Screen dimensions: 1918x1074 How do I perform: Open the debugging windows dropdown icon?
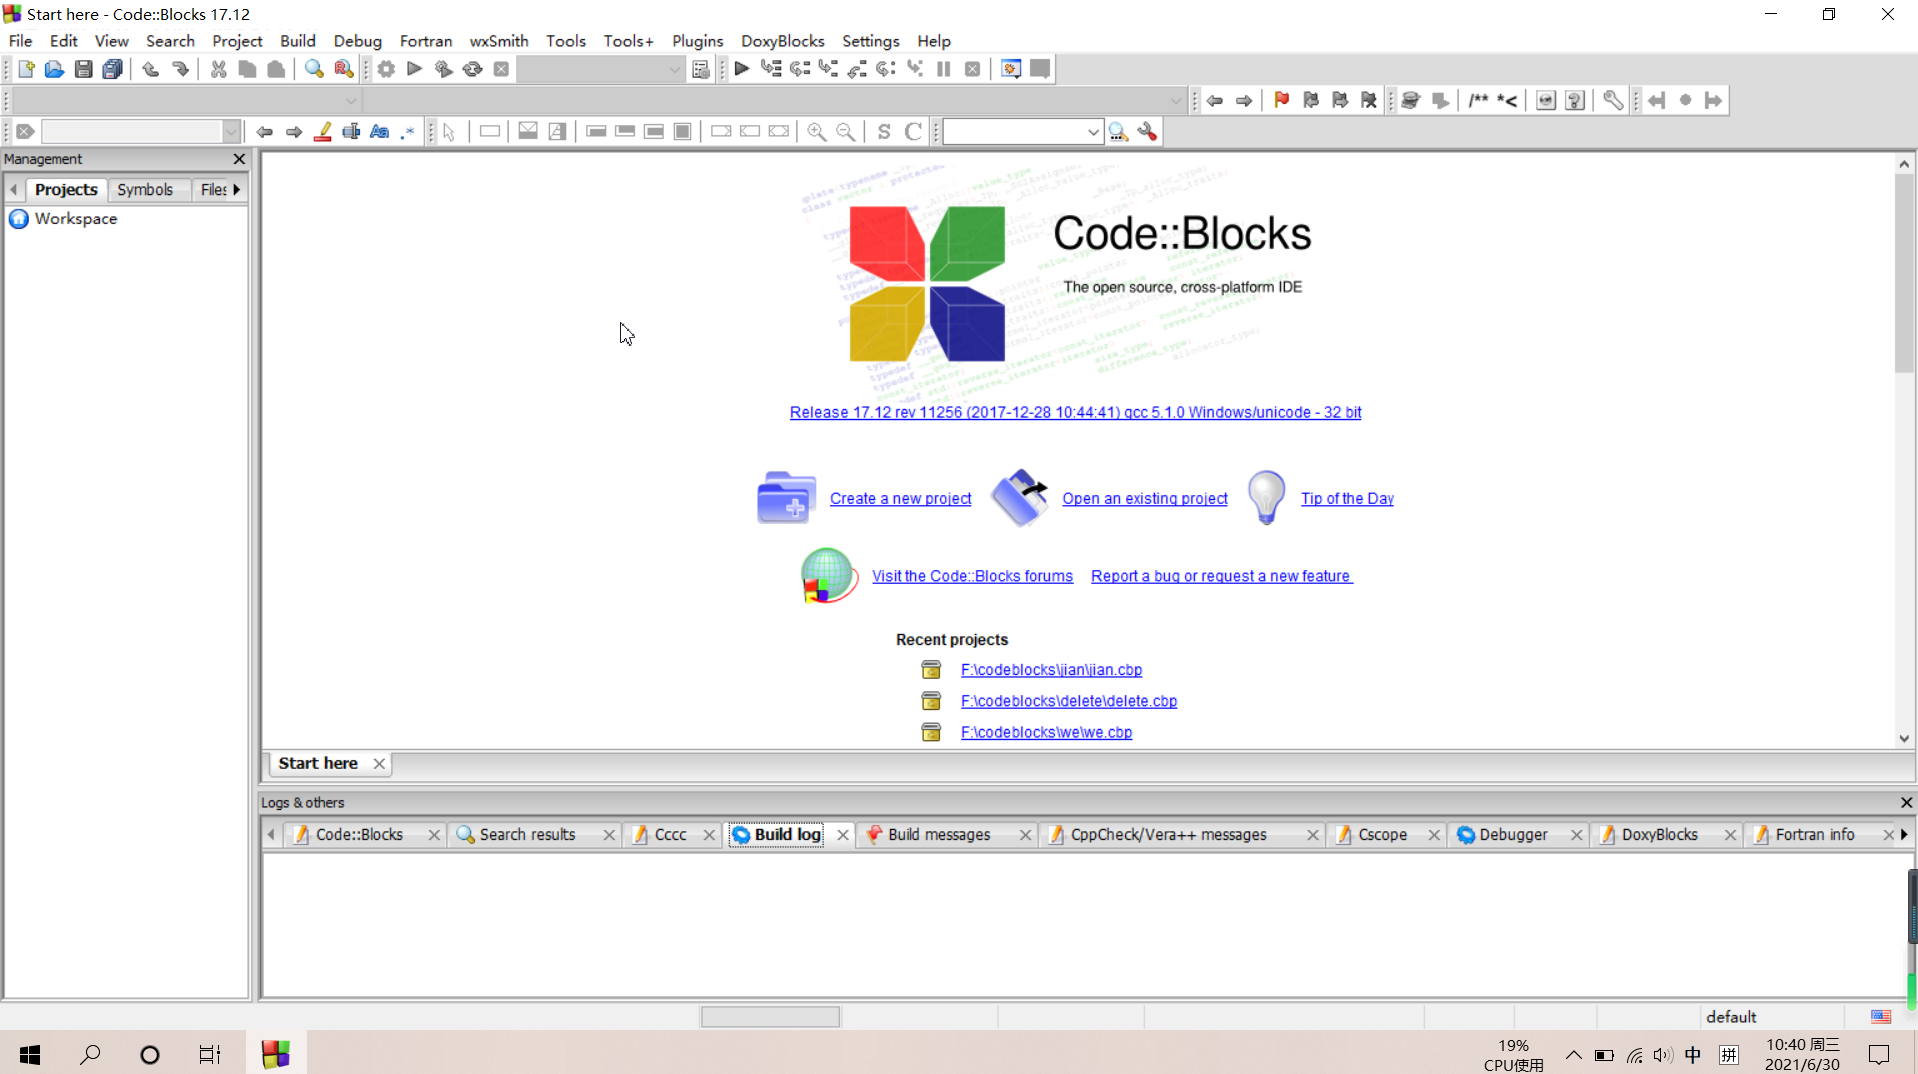coord(1011,69)
